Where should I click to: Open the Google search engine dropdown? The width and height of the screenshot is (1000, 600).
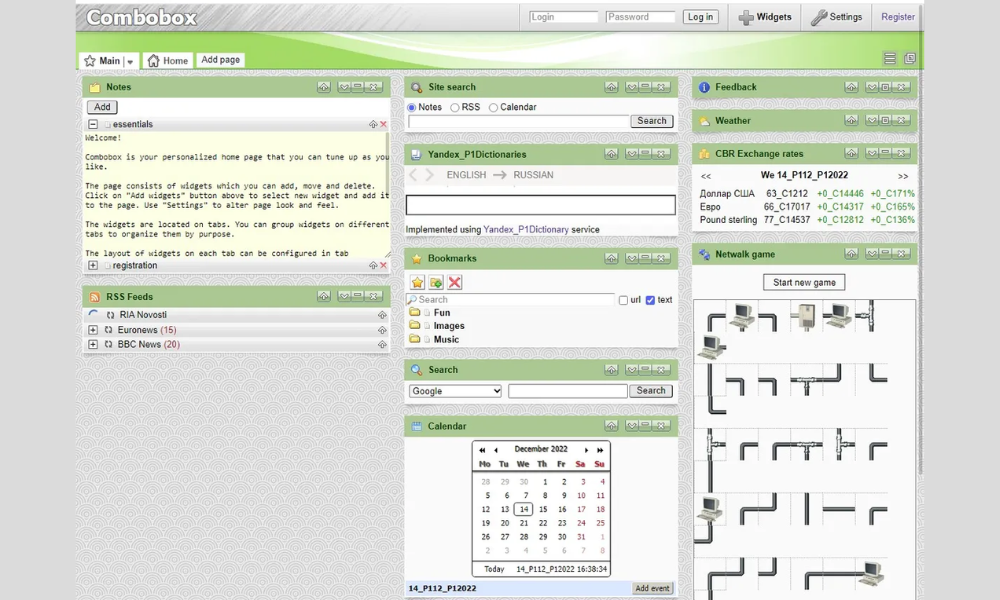(x=455, y=391)
